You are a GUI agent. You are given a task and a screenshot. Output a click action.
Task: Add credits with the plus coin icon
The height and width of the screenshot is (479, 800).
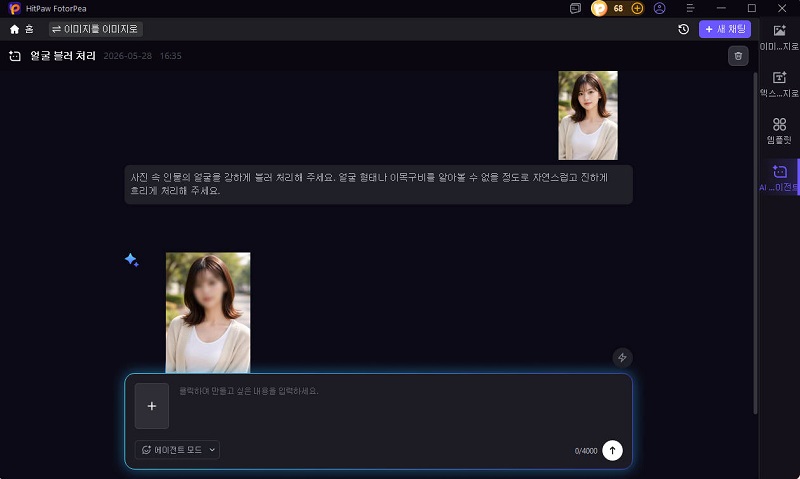[x=637, y=8]
